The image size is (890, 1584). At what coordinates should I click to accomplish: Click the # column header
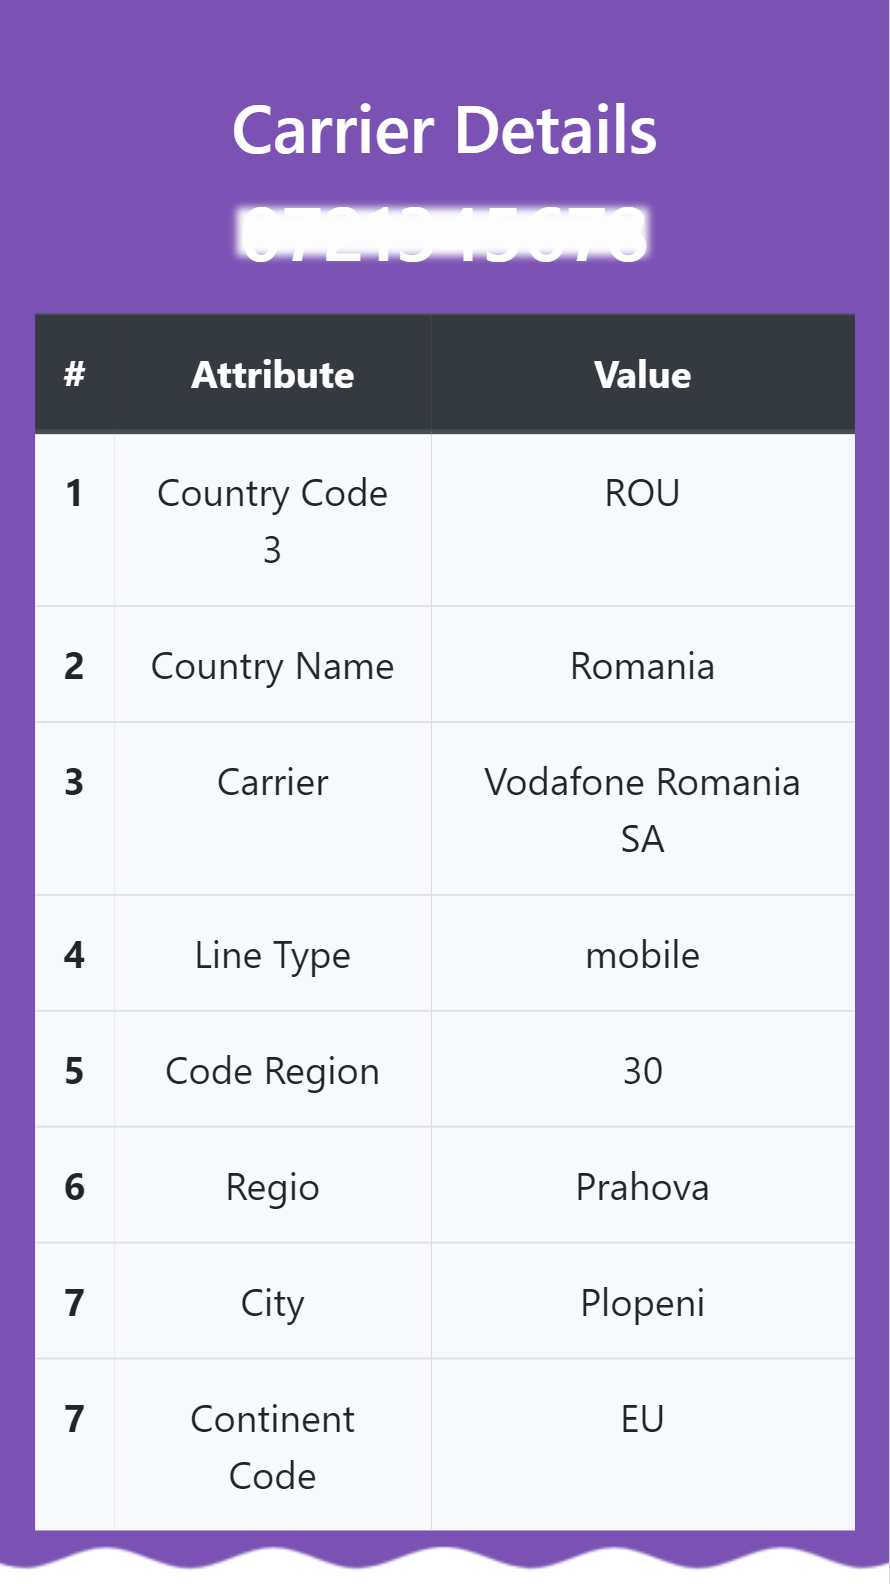click(x=74, y=375)
